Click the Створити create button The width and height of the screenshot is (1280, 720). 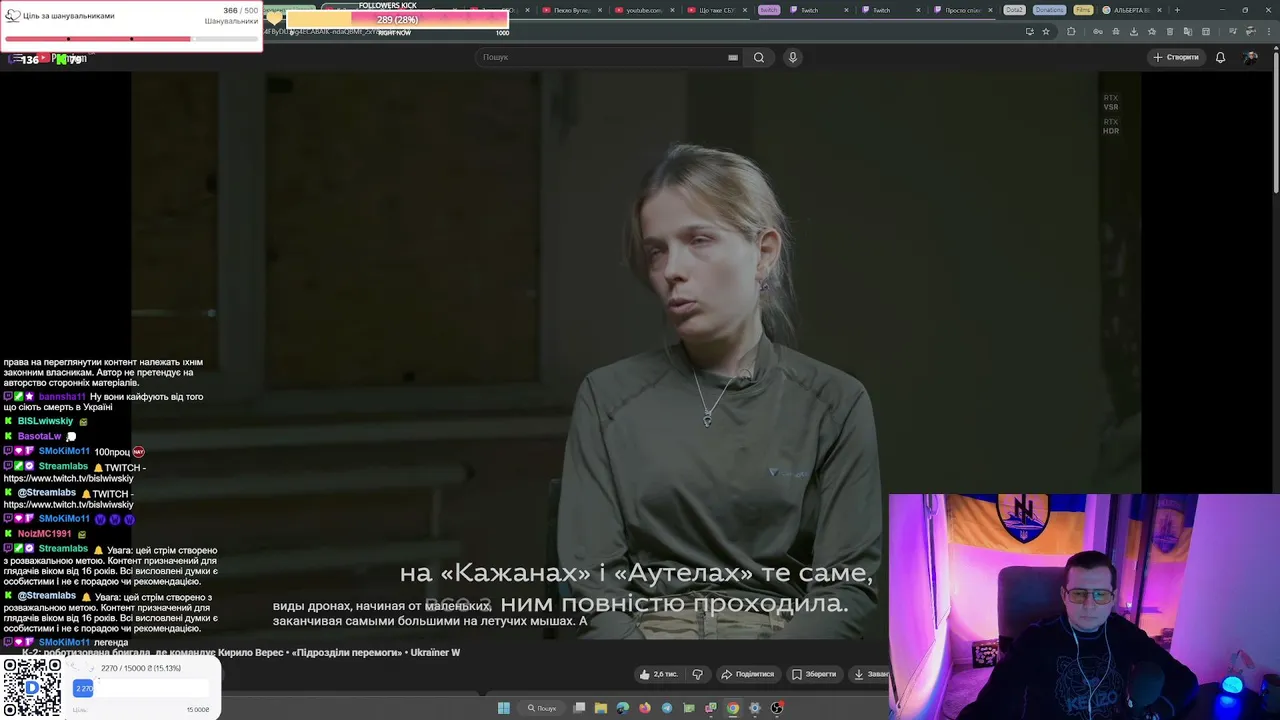(1175, 57)
